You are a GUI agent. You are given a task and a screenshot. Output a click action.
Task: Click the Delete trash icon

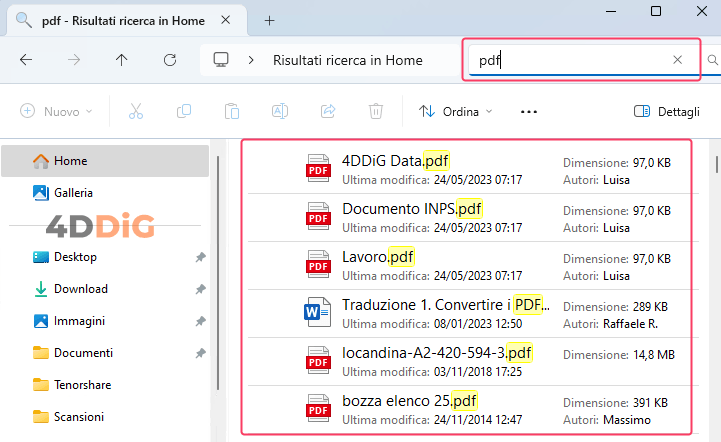click(x=376, y=111)
